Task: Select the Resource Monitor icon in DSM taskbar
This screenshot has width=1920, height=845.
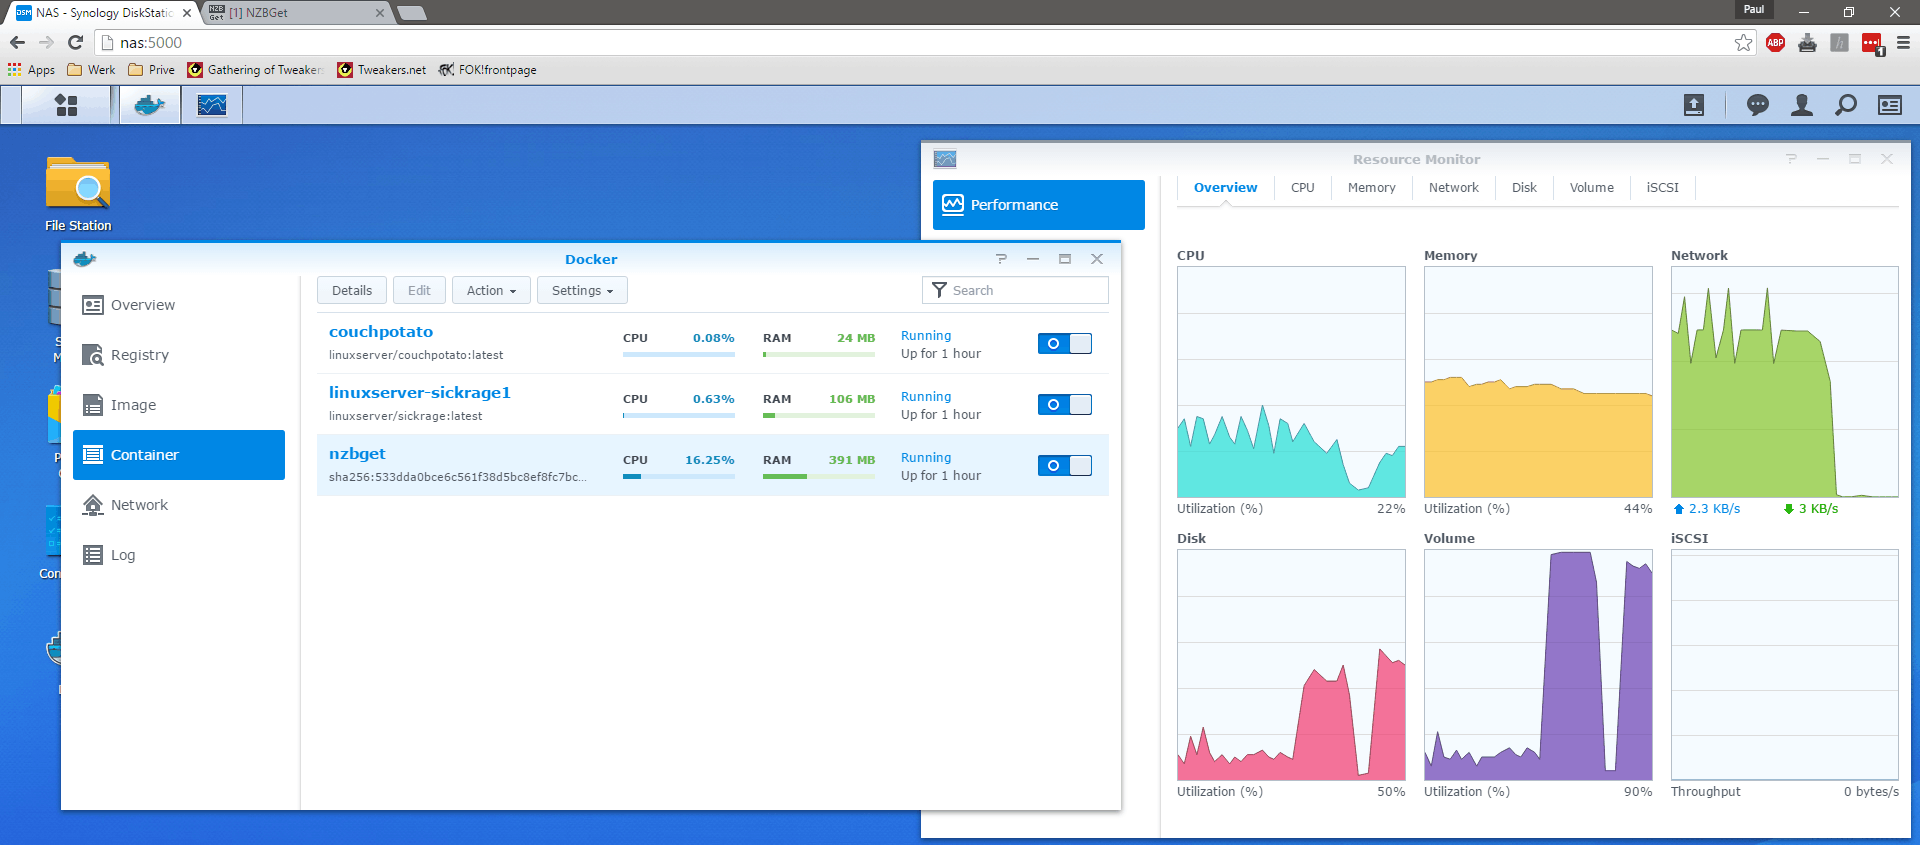Action: [x=212, y=105]
